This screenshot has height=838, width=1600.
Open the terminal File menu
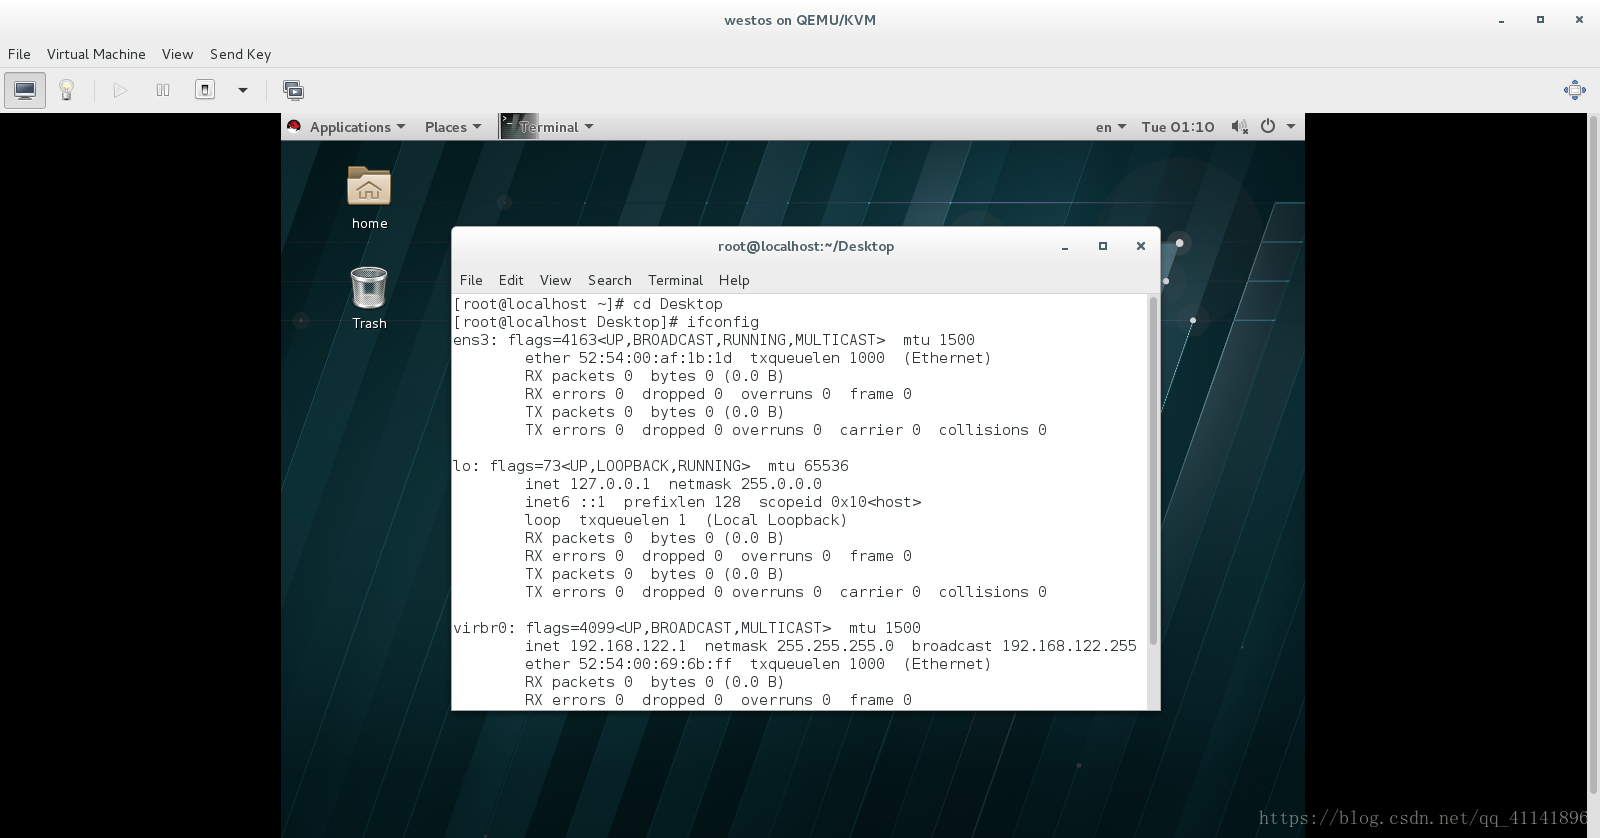point(471,280)
